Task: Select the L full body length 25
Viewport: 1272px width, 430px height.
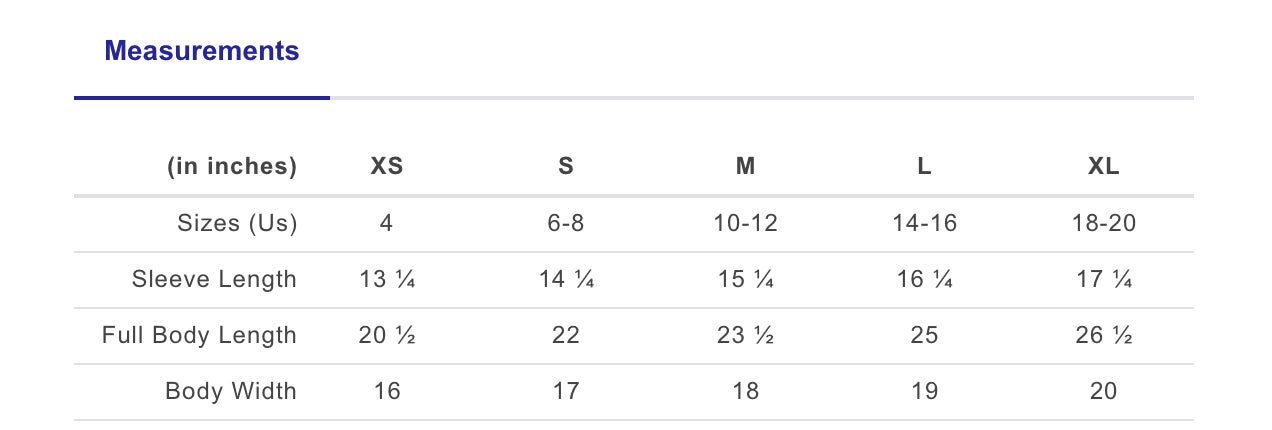Action: [924, 335]
